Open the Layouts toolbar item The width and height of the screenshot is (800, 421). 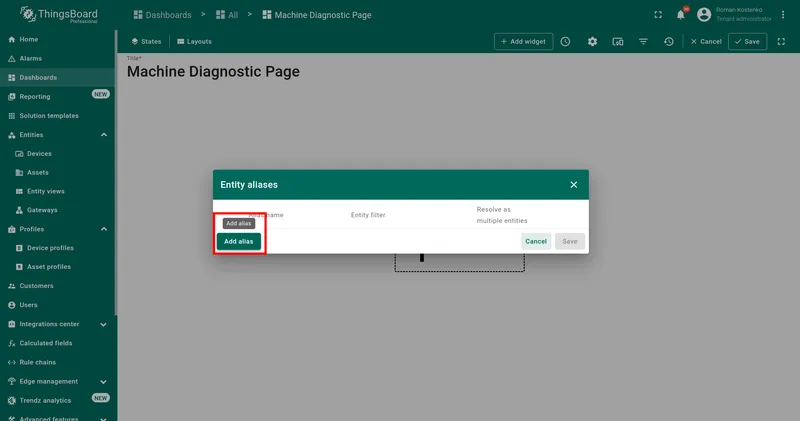194,41
